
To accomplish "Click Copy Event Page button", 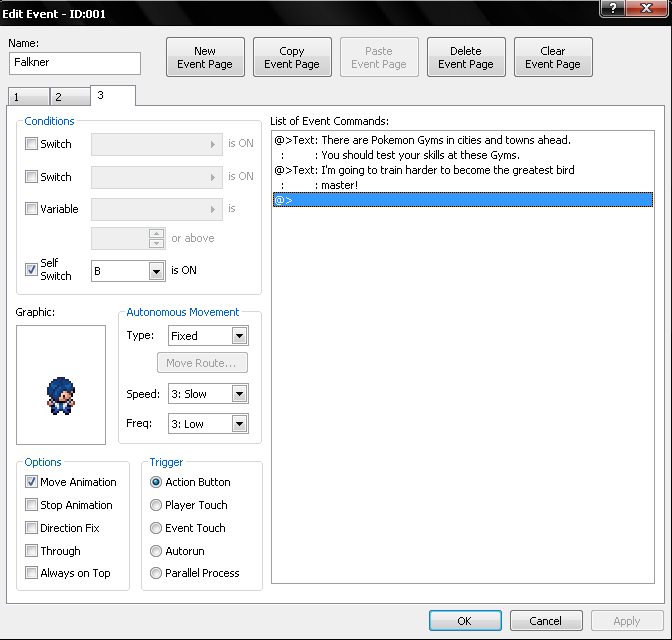I will coord(292,57).
